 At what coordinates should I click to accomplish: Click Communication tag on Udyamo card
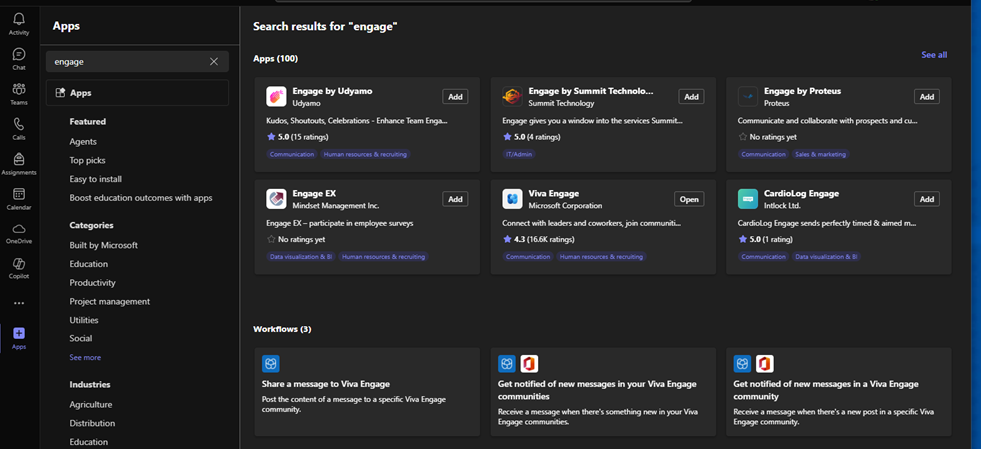[292, 154]
